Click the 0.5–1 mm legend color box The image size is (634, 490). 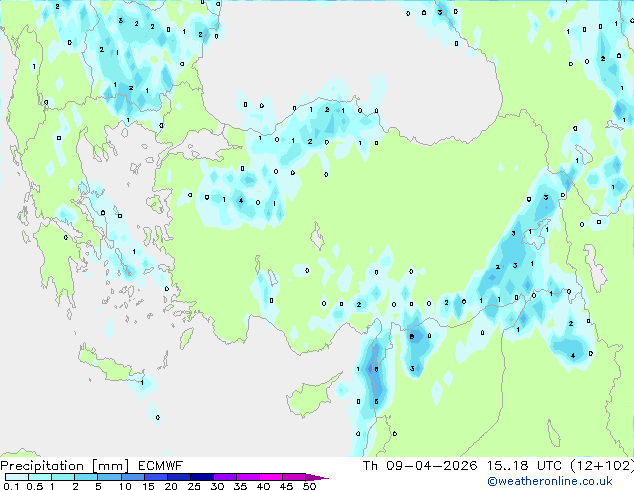point(40,477)
